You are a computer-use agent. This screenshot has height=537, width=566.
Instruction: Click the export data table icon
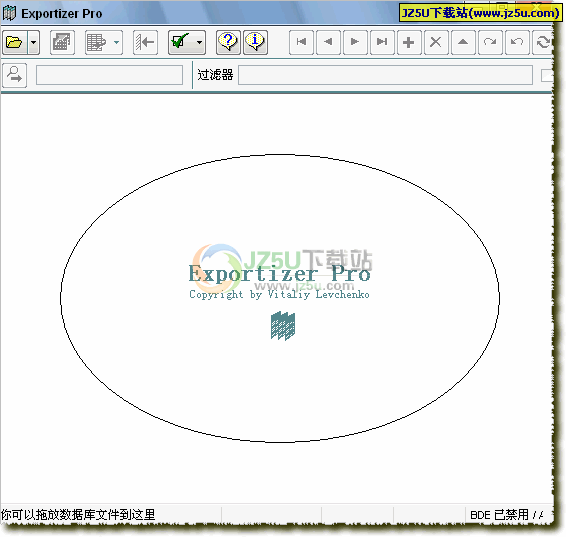[x=96, y=43]
